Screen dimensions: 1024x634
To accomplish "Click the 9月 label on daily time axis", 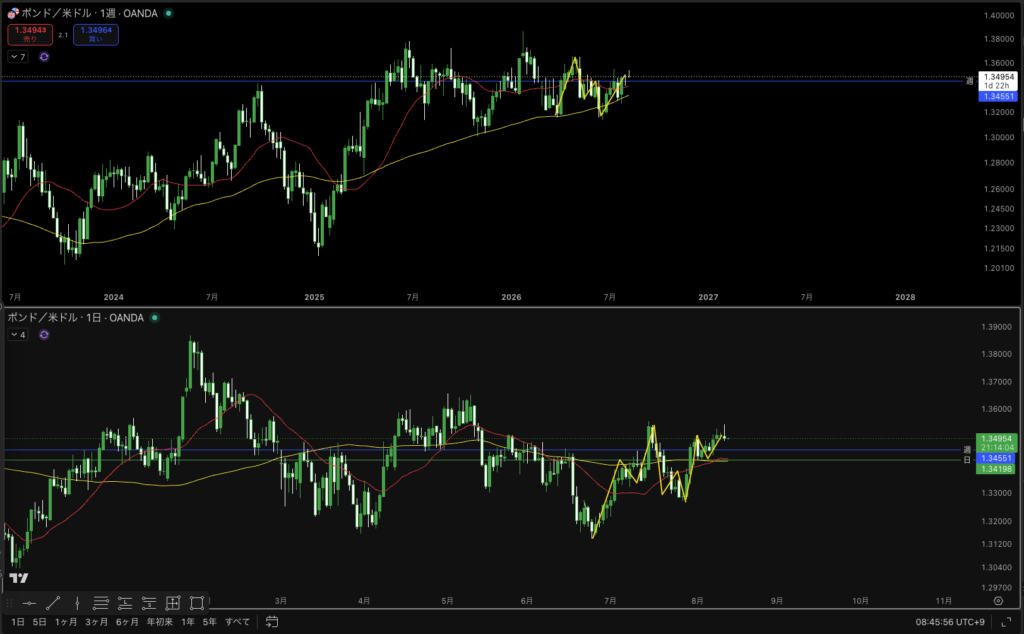I will click(776, 601).
